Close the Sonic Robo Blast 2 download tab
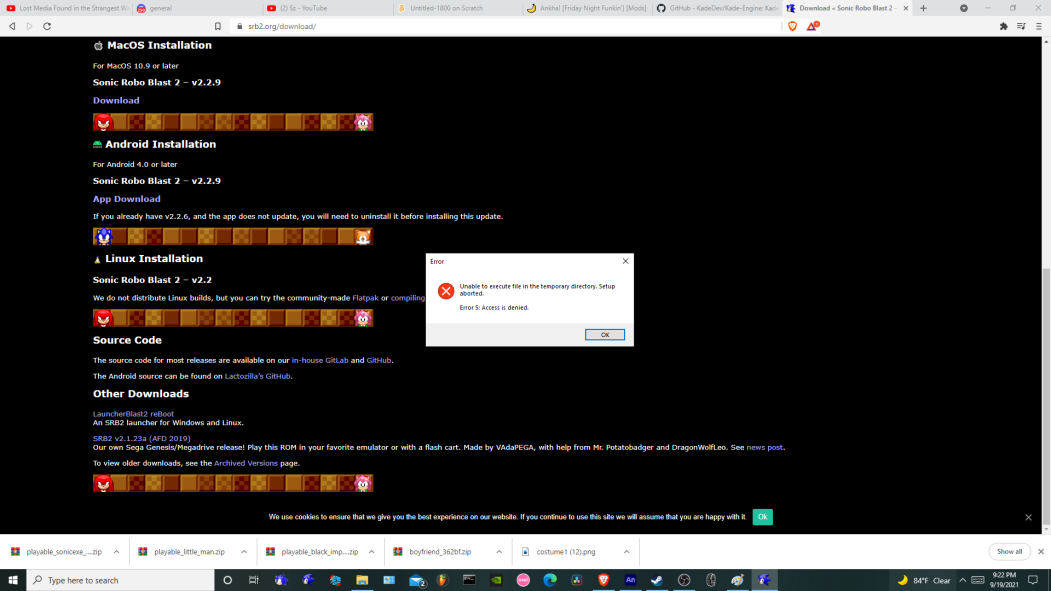This screenshot has width=1051, height=591. pos(906,8)
